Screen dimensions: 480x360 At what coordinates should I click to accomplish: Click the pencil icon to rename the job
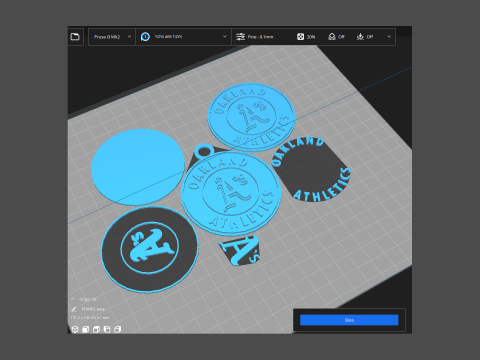click(74, 309)
